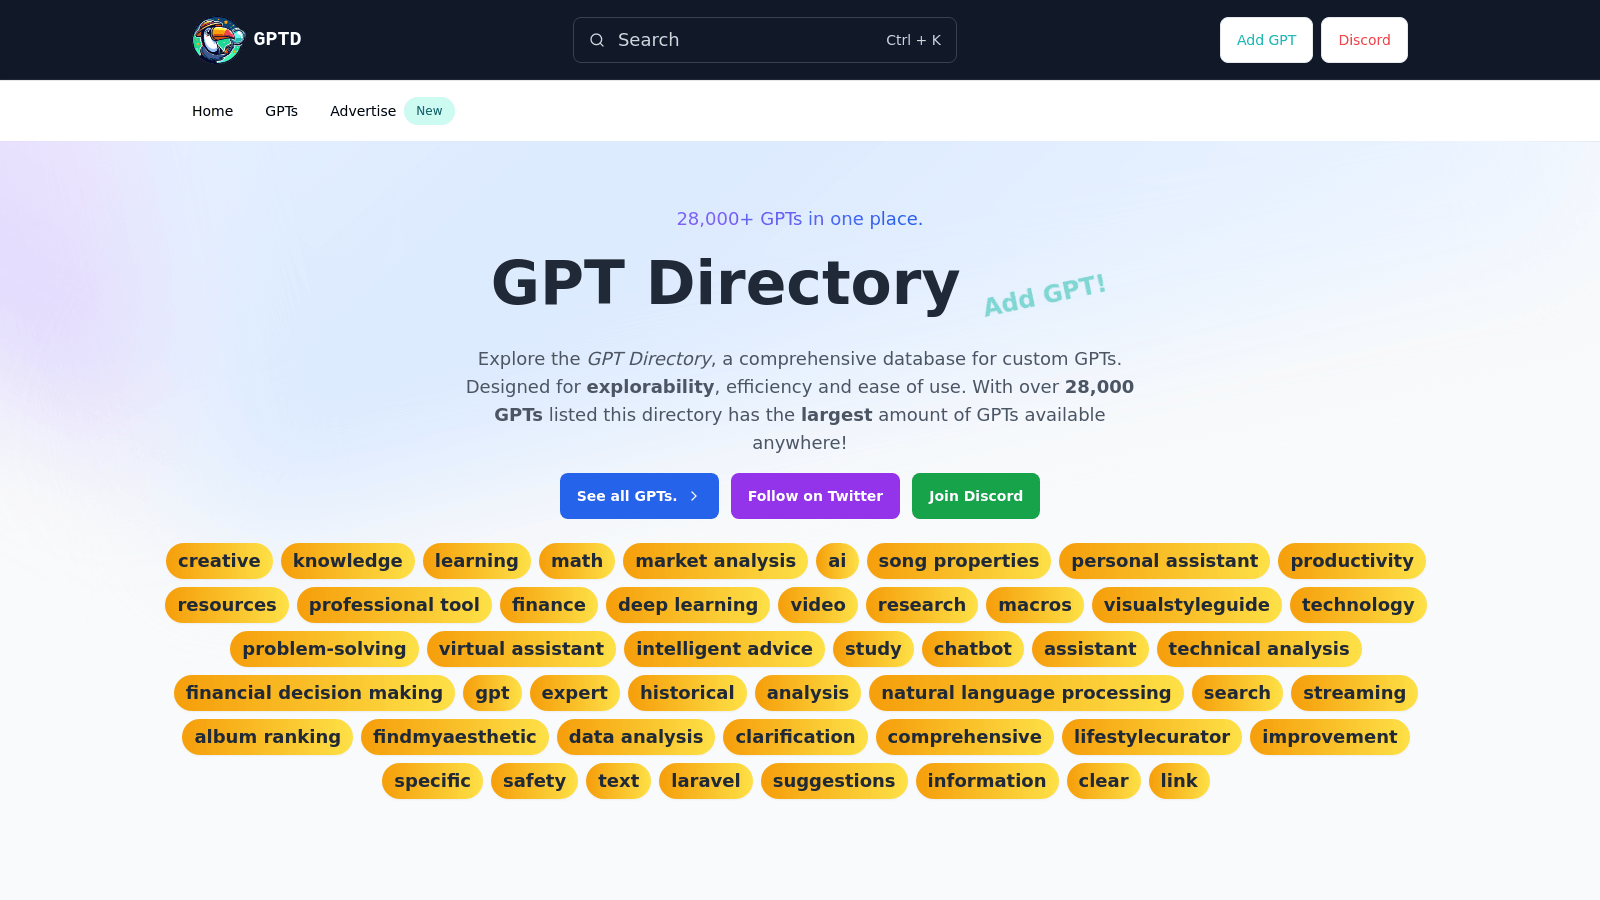Select the chatbot tag

click(973, 649)
